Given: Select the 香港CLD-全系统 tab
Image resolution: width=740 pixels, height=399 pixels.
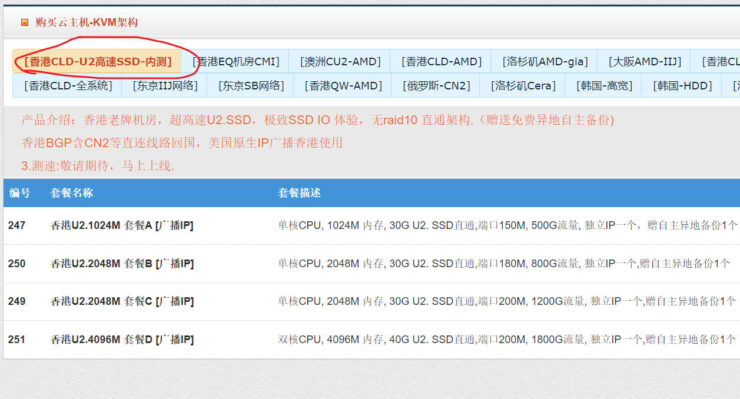Looking at the screenshot, I should (68, 86).
